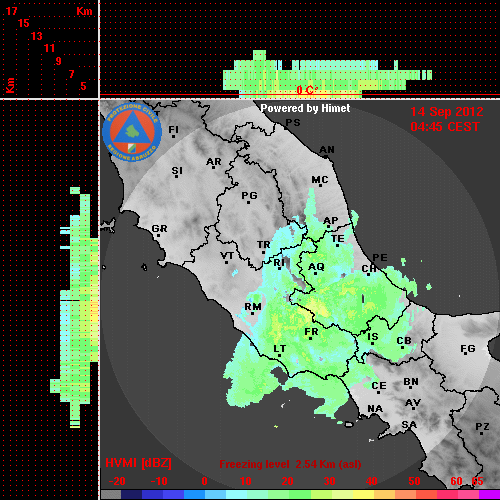Click the 0 value on dBZ scale

204,481
